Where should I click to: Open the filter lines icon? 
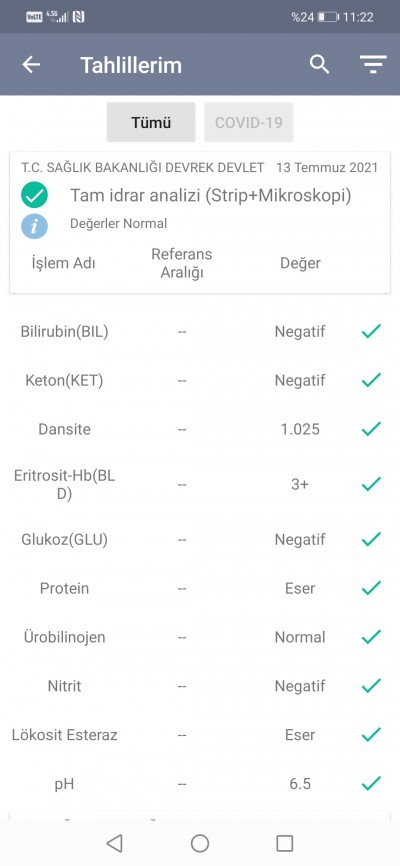(373, 65)
